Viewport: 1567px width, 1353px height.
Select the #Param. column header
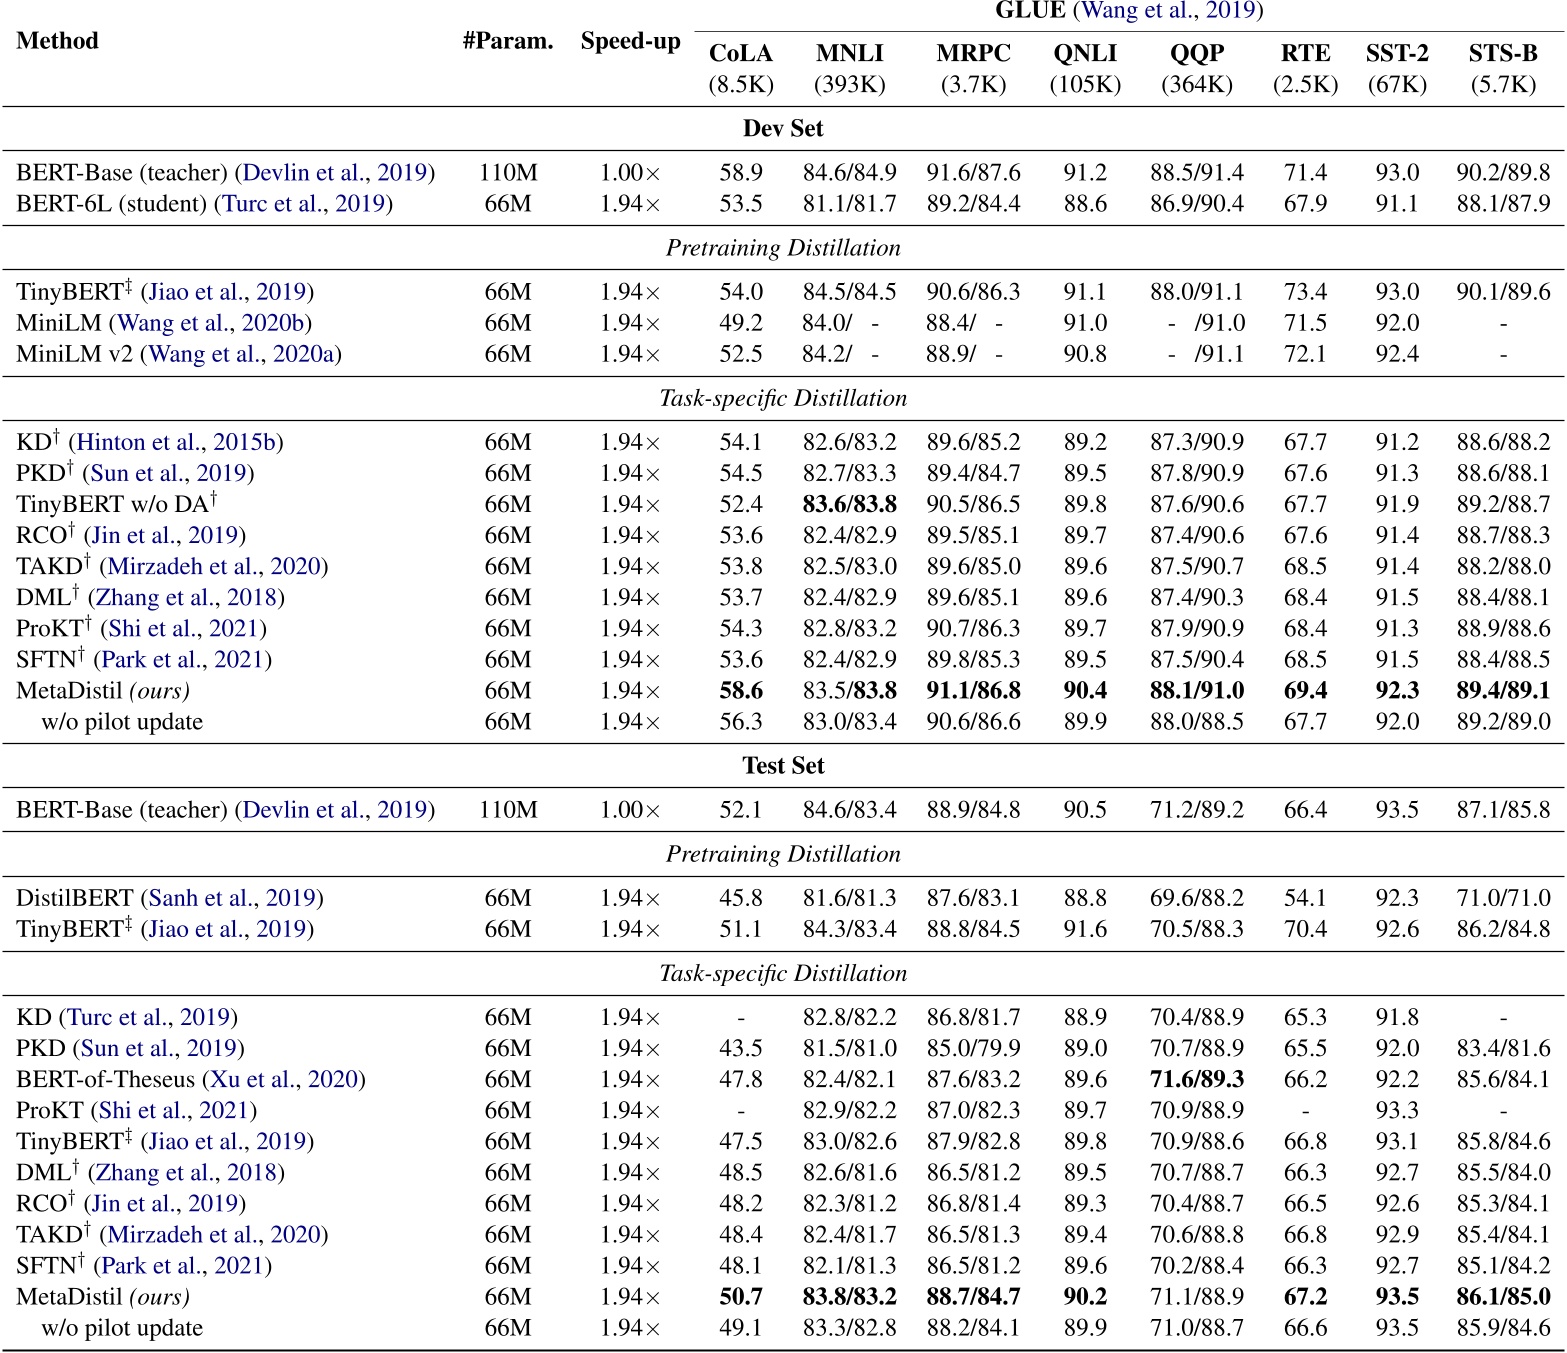point(508,42)
